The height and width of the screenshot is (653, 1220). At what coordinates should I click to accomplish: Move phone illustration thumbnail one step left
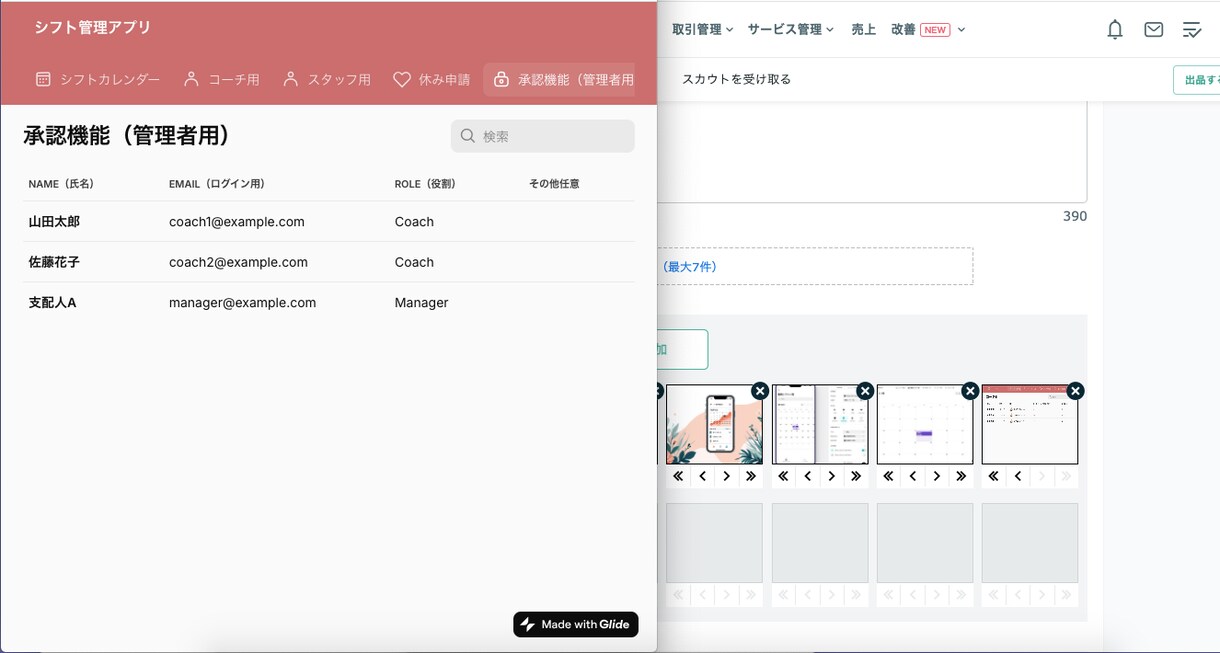[x=703, y=476]
